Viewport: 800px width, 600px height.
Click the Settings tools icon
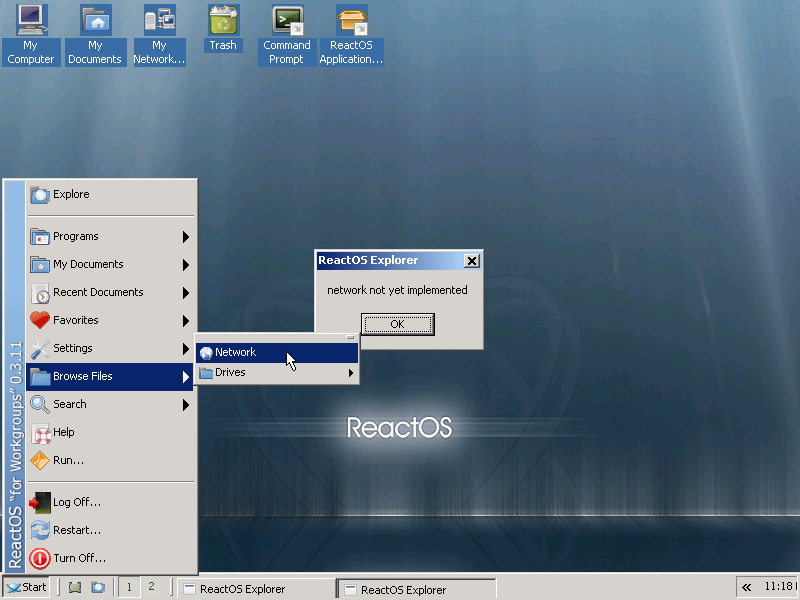(40, 349)
